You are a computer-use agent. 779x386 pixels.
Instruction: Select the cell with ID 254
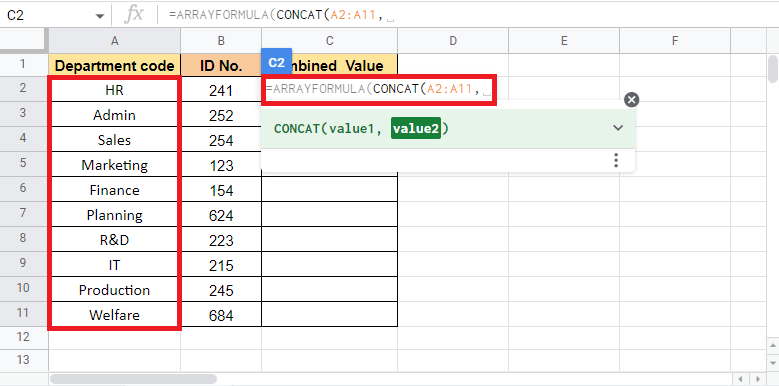pos(221,140)
